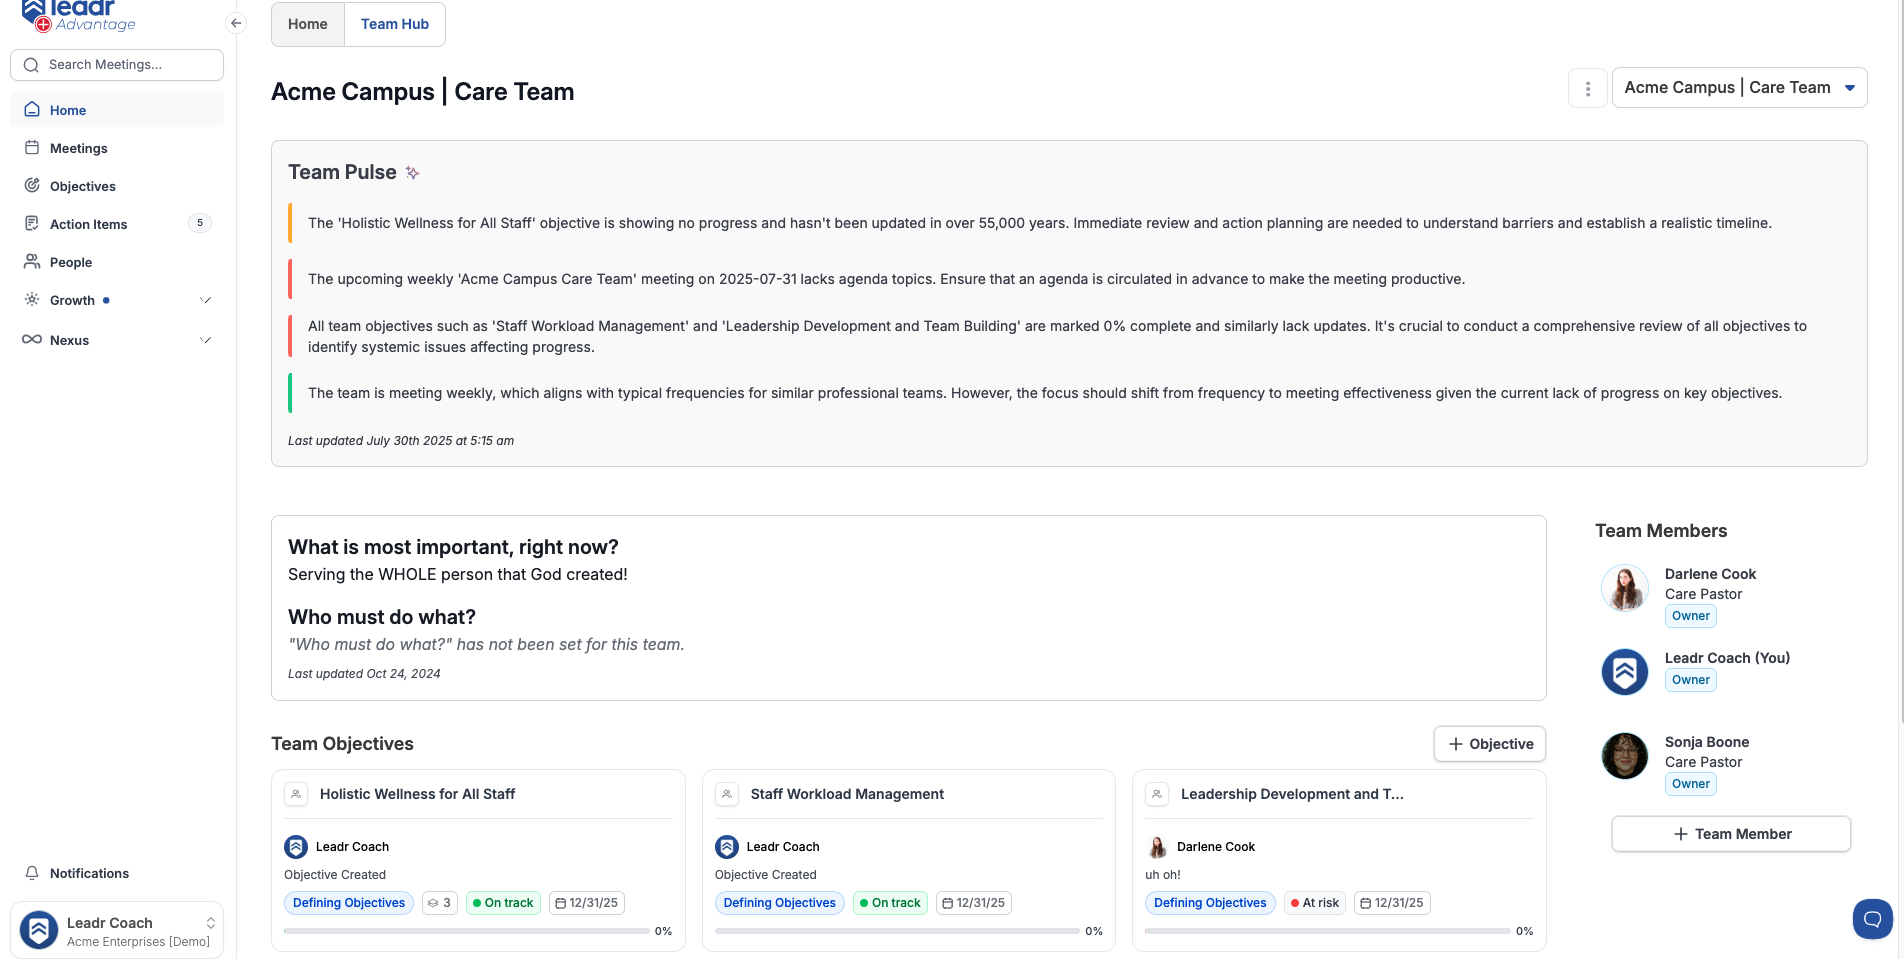Click the Nexus infinity icon

click(x=32, y=340)
